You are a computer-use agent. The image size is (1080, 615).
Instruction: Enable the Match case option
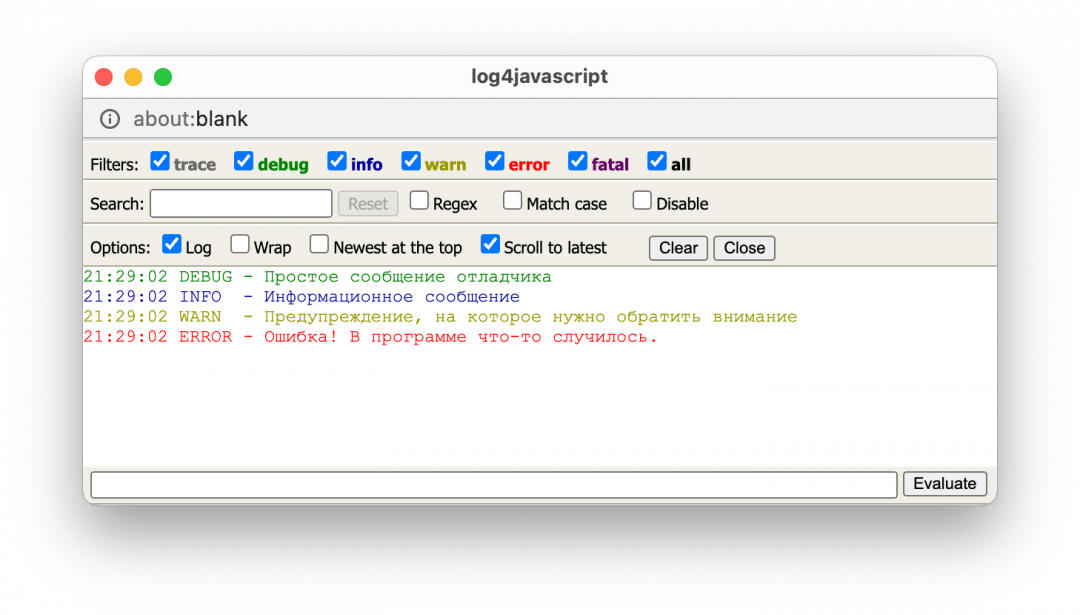coord(512,199)
